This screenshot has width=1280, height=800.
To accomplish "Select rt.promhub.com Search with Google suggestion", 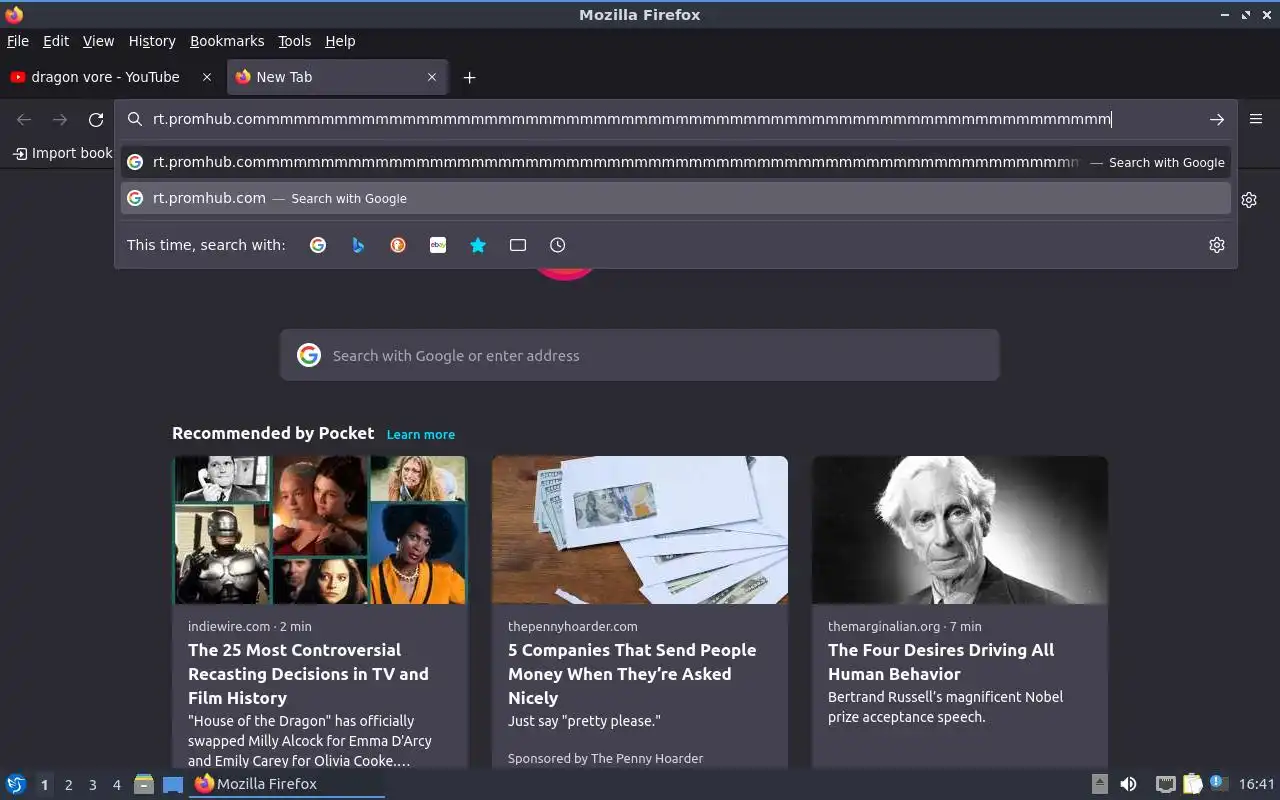I will (x=676, y=198).
